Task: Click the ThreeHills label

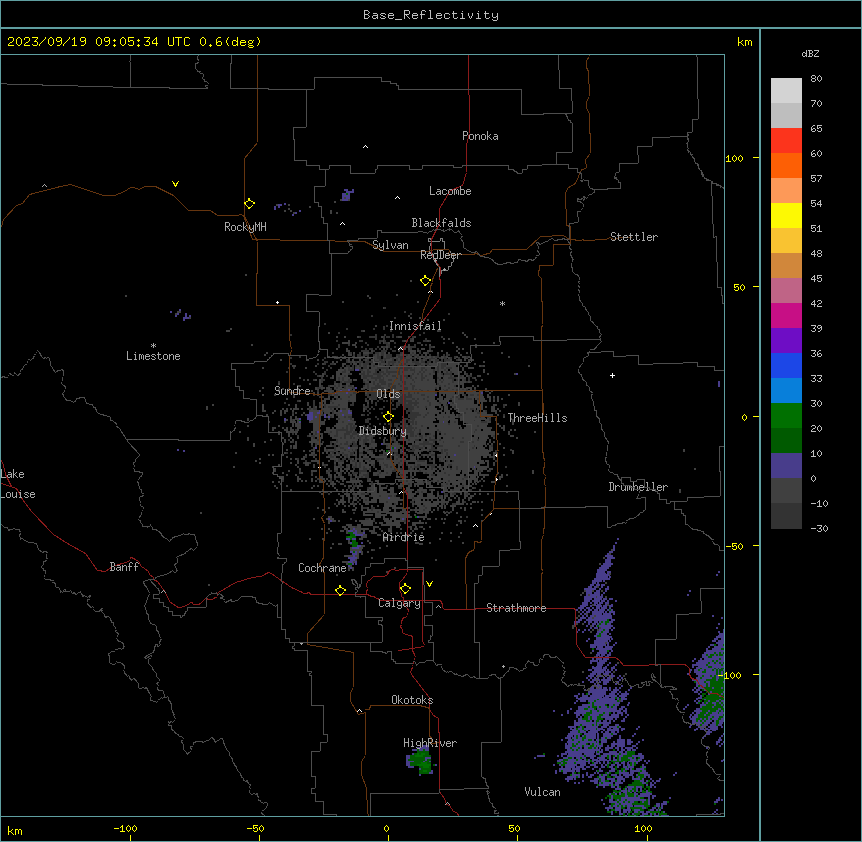Action: tap(537, 418)
